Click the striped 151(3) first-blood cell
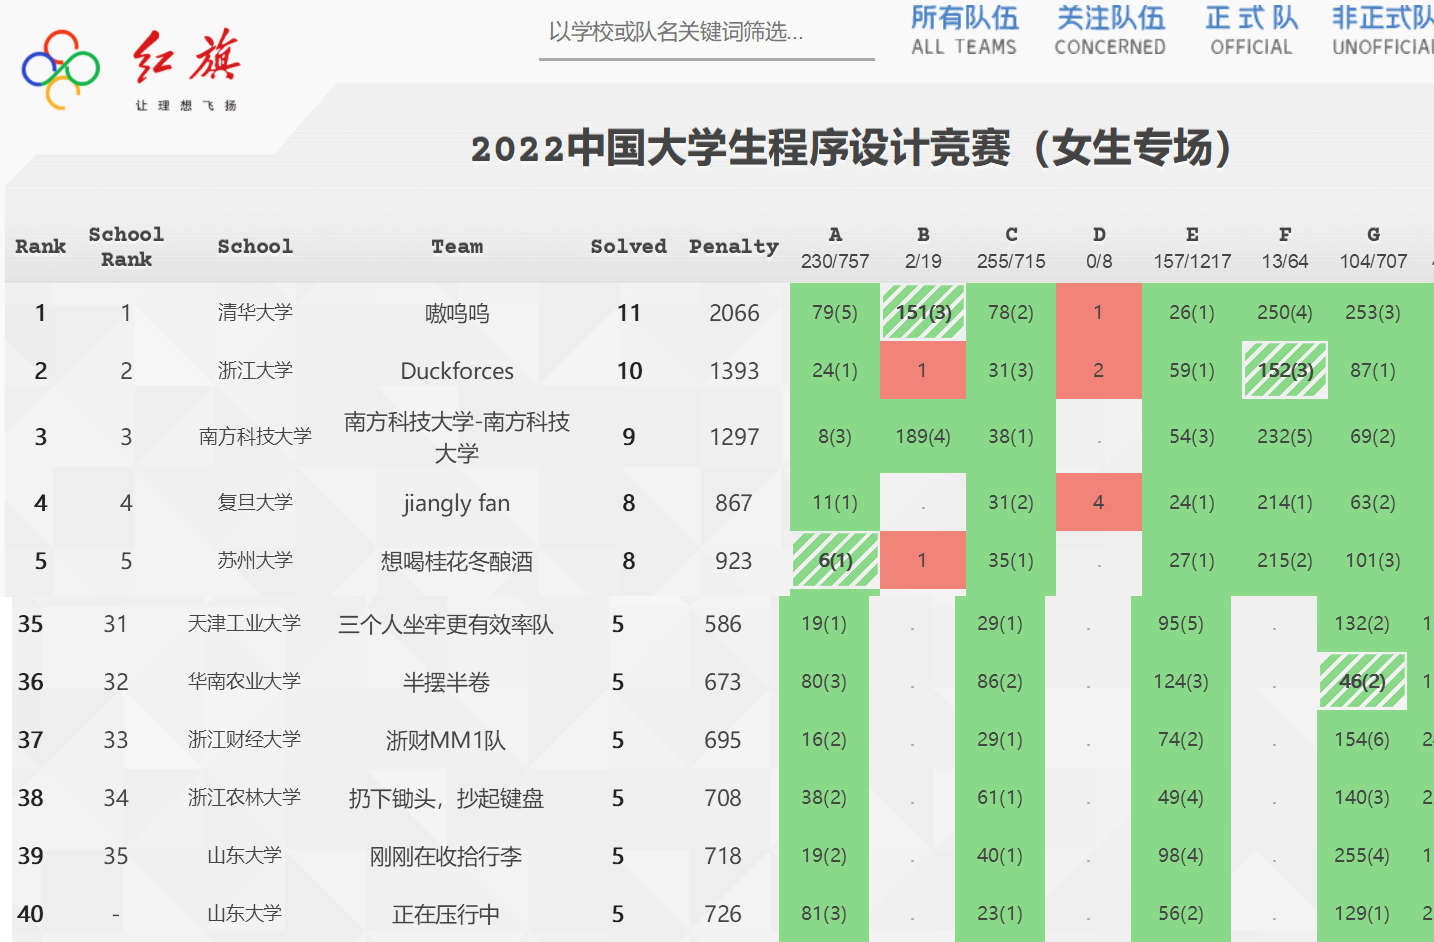 click(923, 312)
